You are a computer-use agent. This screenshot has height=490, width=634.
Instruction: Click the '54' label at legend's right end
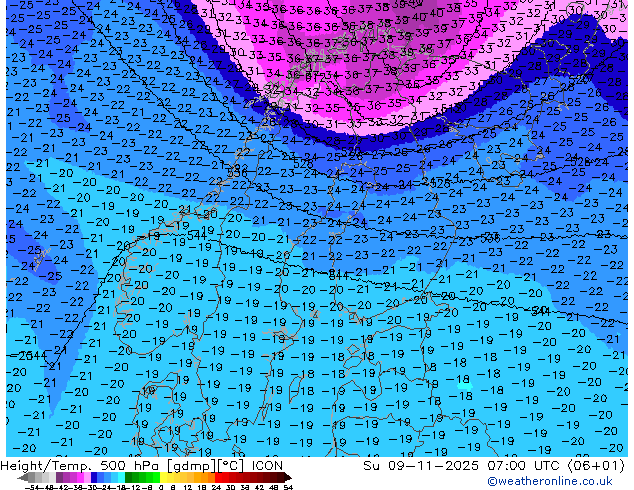coord(288,487)
